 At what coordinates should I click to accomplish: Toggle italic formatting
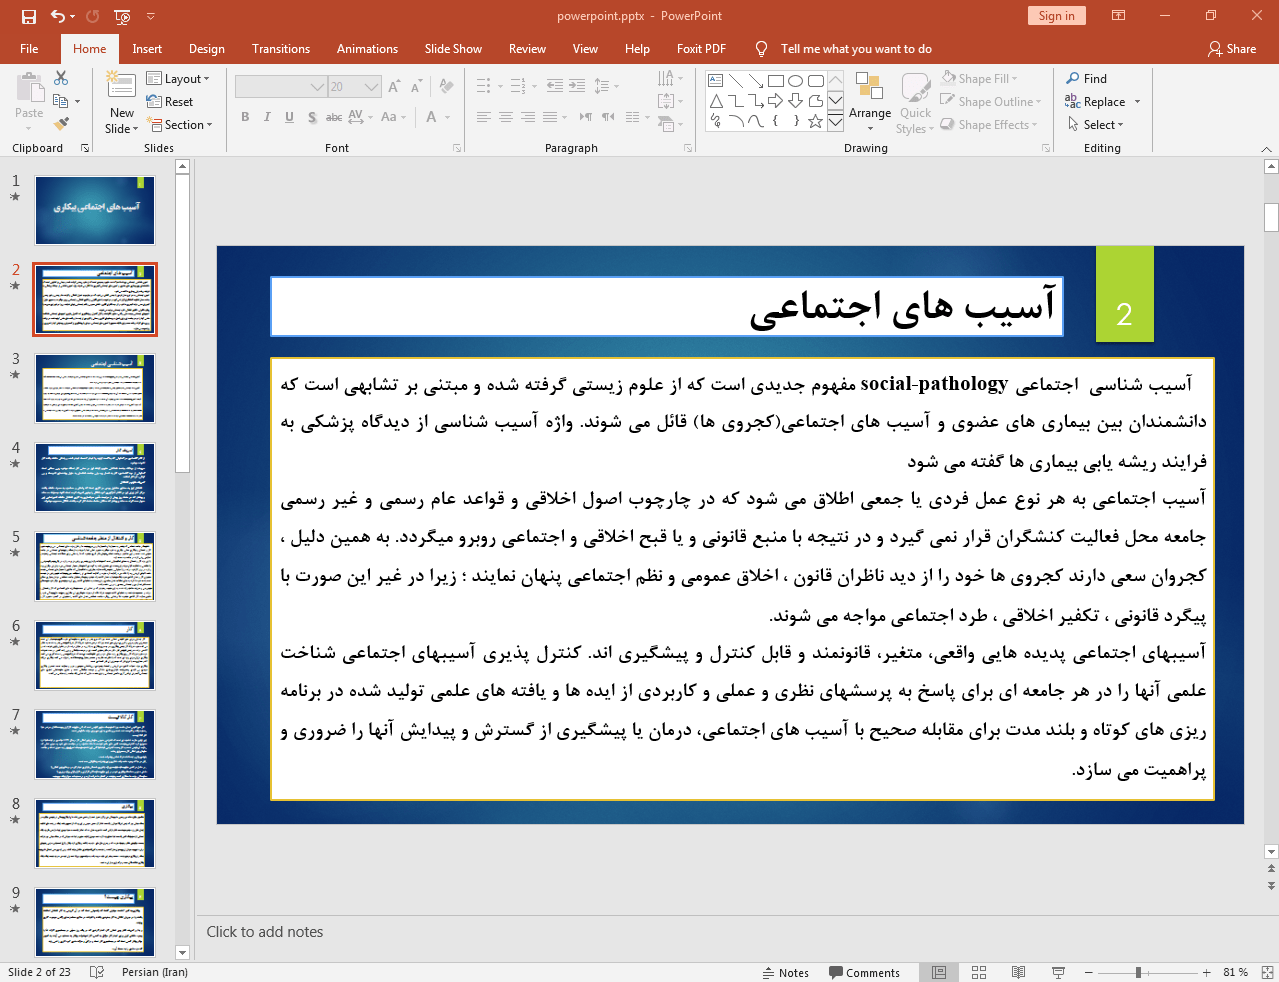tap(267, 117)
